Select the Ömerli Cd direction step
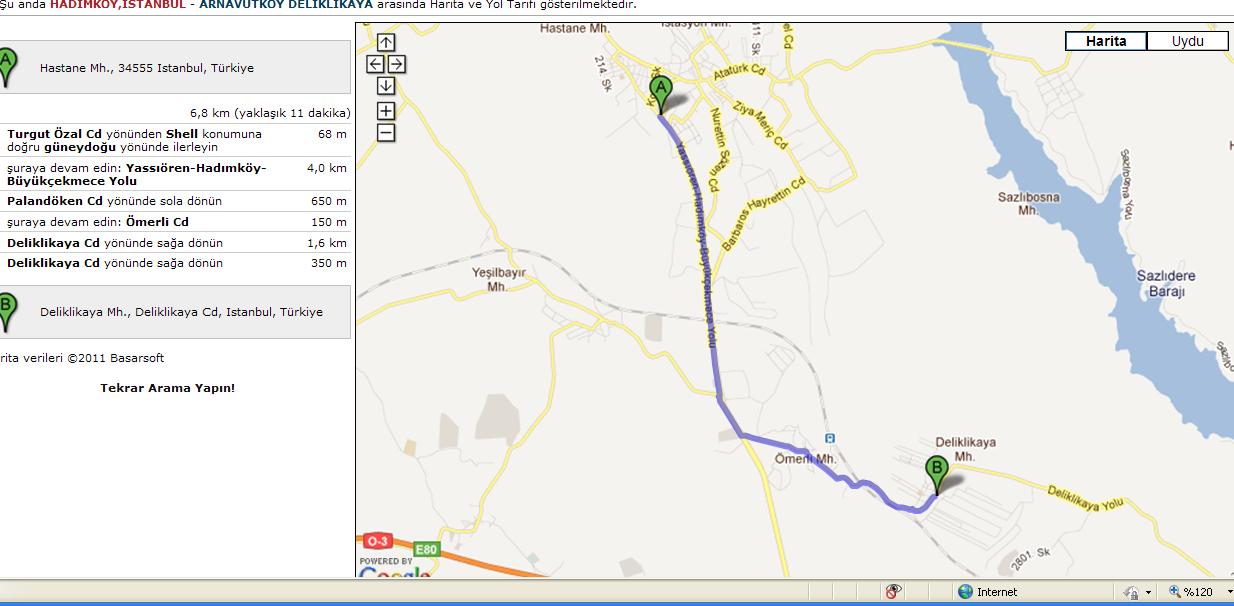1234x606 pixels. click(175, 222)
